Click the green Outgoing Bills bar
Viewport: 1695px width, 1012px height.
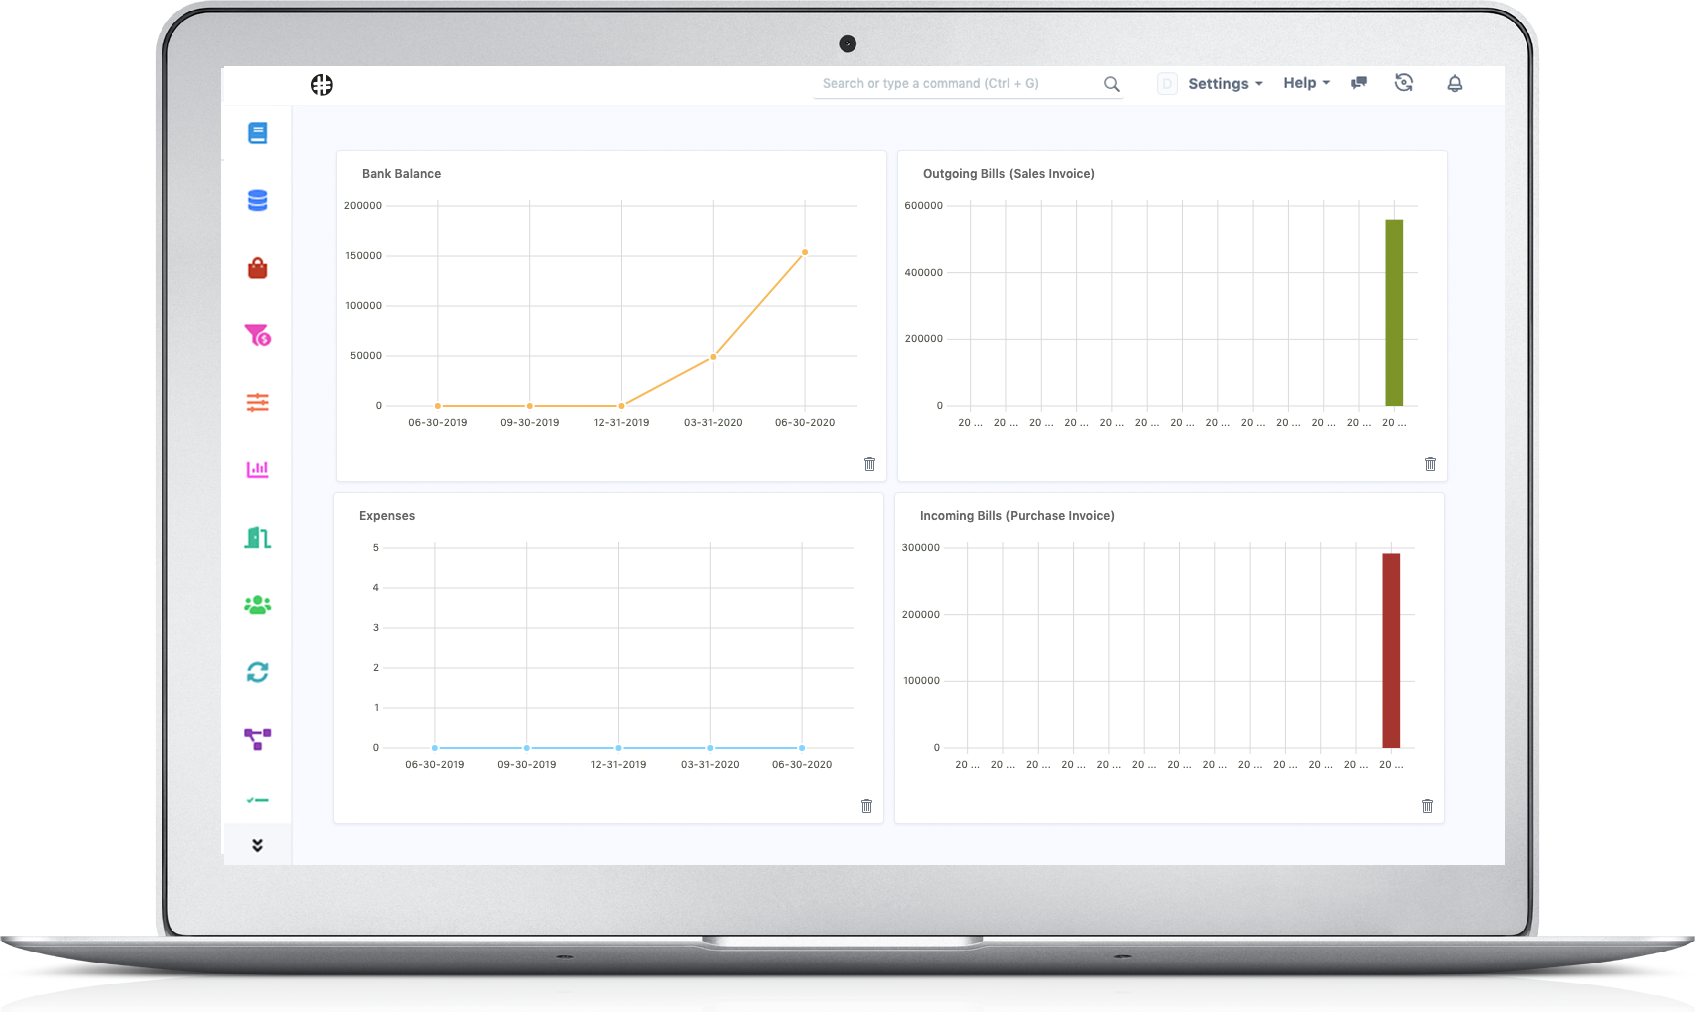pos(1394,313)
